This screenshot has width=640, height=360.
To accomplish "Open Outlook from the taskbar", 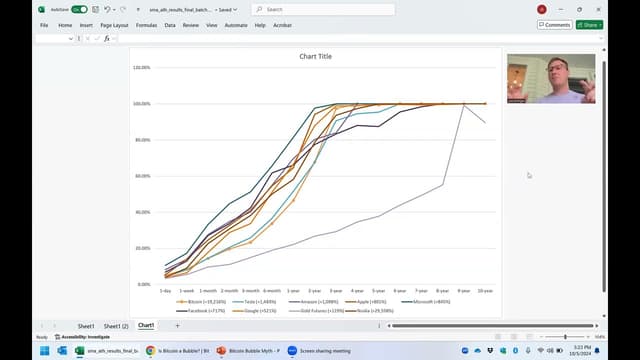I will [x=62, y=351].
